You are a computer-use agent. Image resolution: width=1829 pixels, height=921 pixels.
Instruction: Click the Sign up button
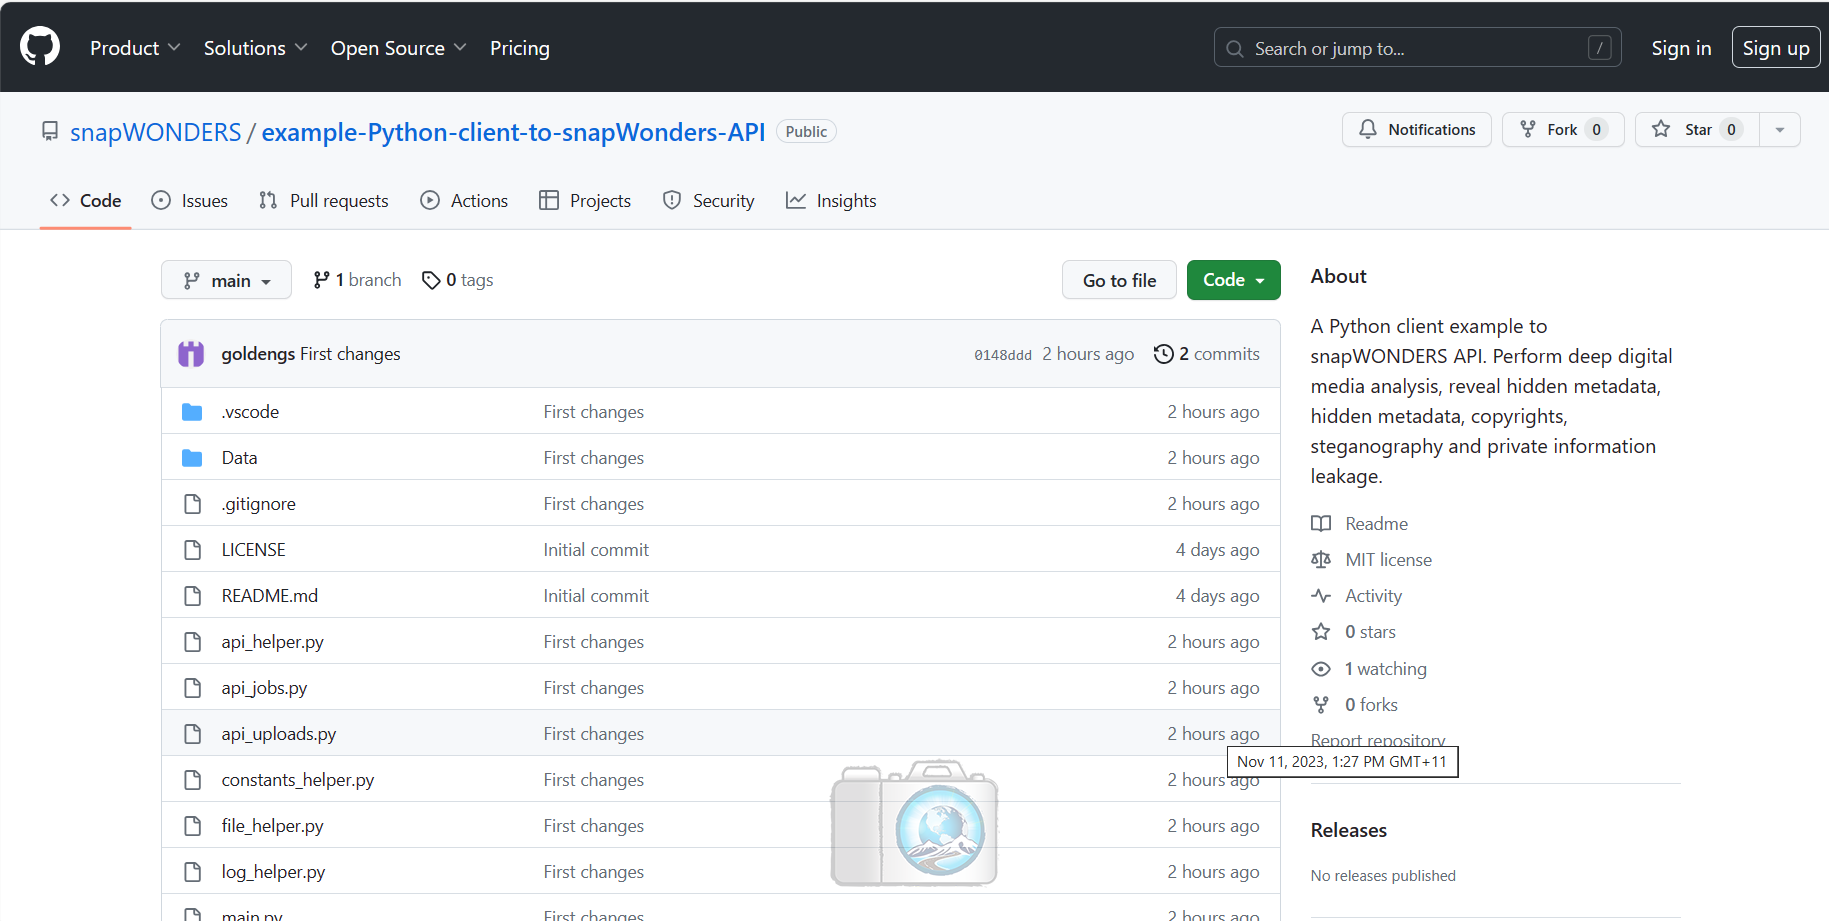[1776, 48]
